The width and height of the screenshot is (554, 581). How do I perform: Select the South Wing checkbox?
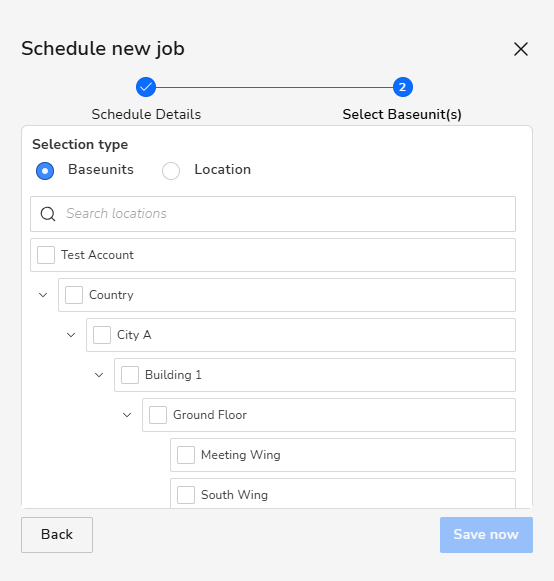tap(186, 495)
